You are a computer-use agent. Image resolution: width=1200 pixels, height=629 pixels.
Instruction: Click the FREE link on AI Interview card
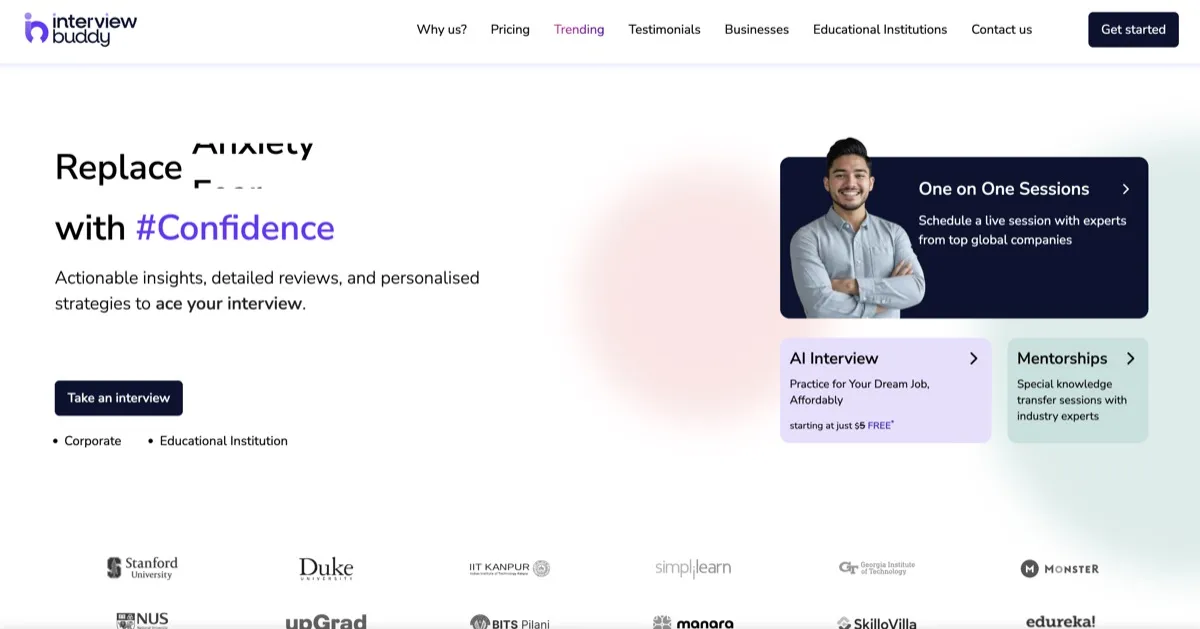pyautogui.click(x=878, y=424)
